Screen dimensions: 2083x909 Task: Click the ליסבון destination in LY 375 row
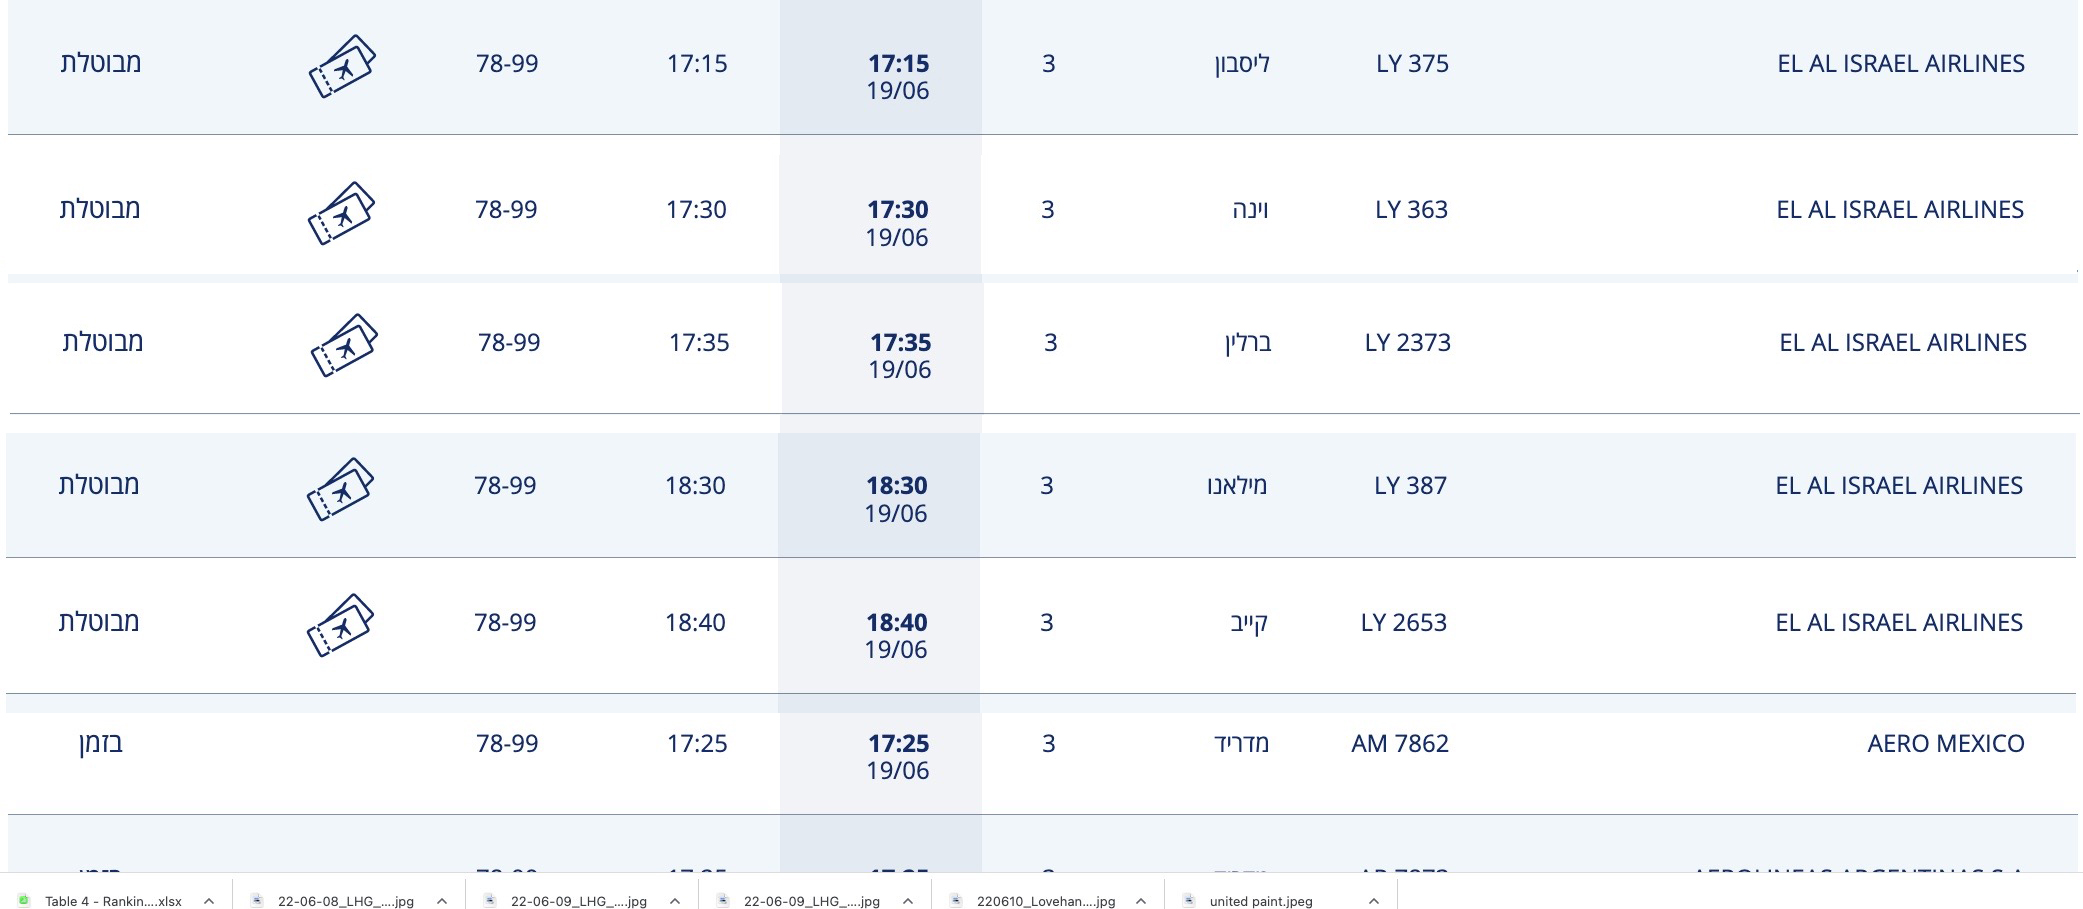pyautogui.click(x=1241, y=64)
